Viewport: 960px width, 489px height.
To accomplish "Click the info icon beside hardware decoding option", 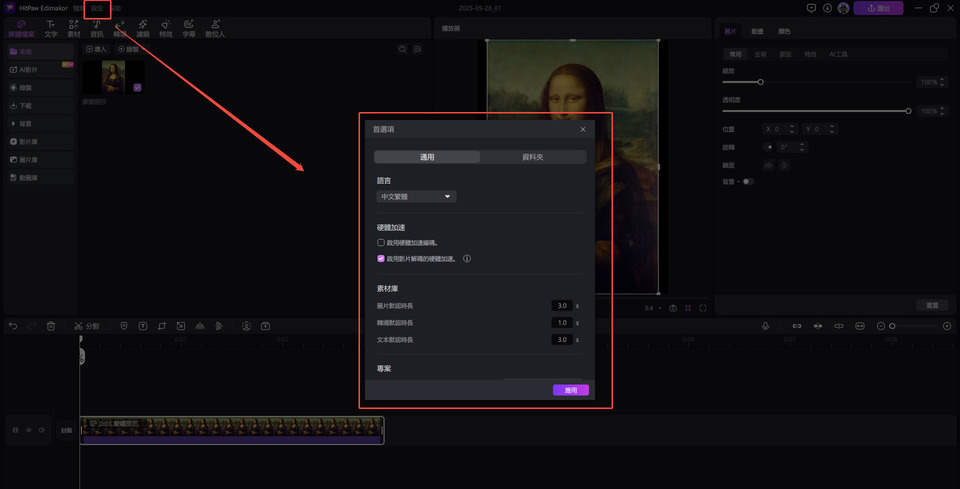I will pos(467,259).
